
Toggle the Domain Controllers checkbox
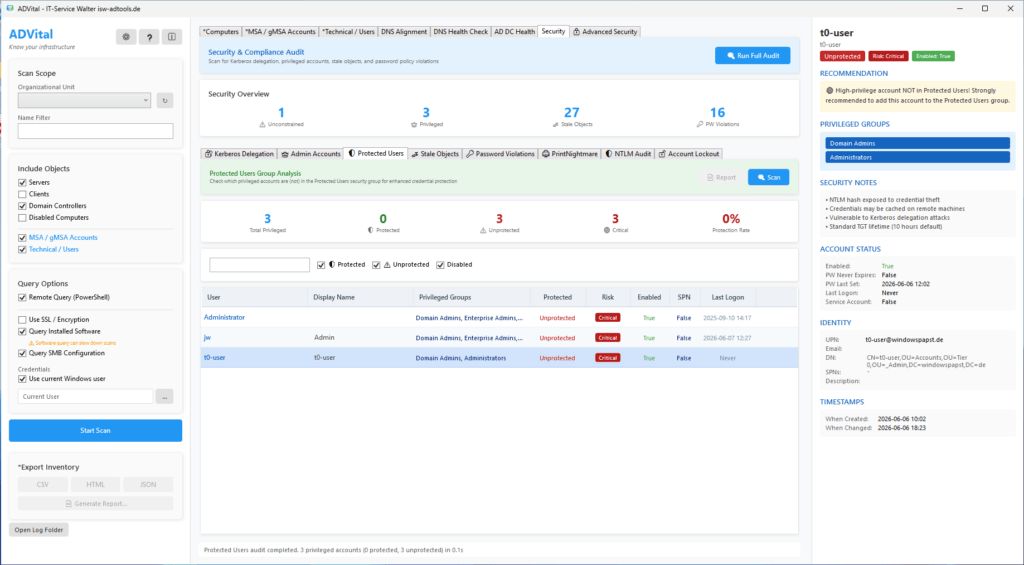point(22,206)
